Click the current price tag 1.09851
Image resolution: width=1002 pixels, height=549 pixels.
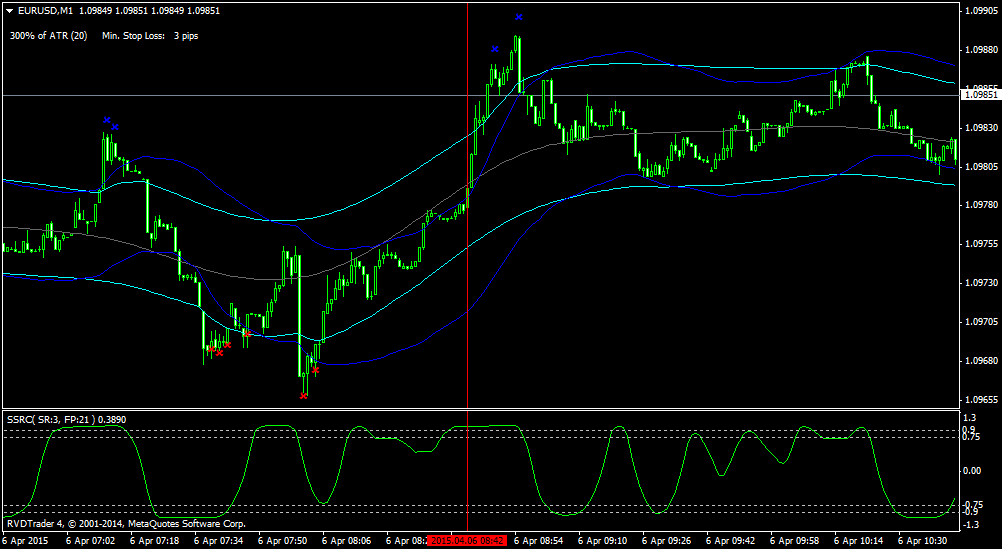[x=981, y=95]
